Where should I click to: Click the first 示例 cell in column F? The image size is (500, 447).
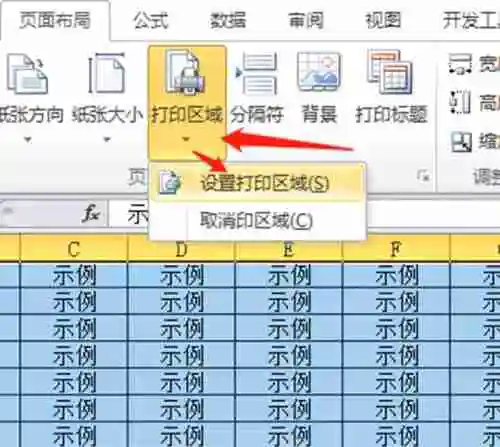click(396, 275)
